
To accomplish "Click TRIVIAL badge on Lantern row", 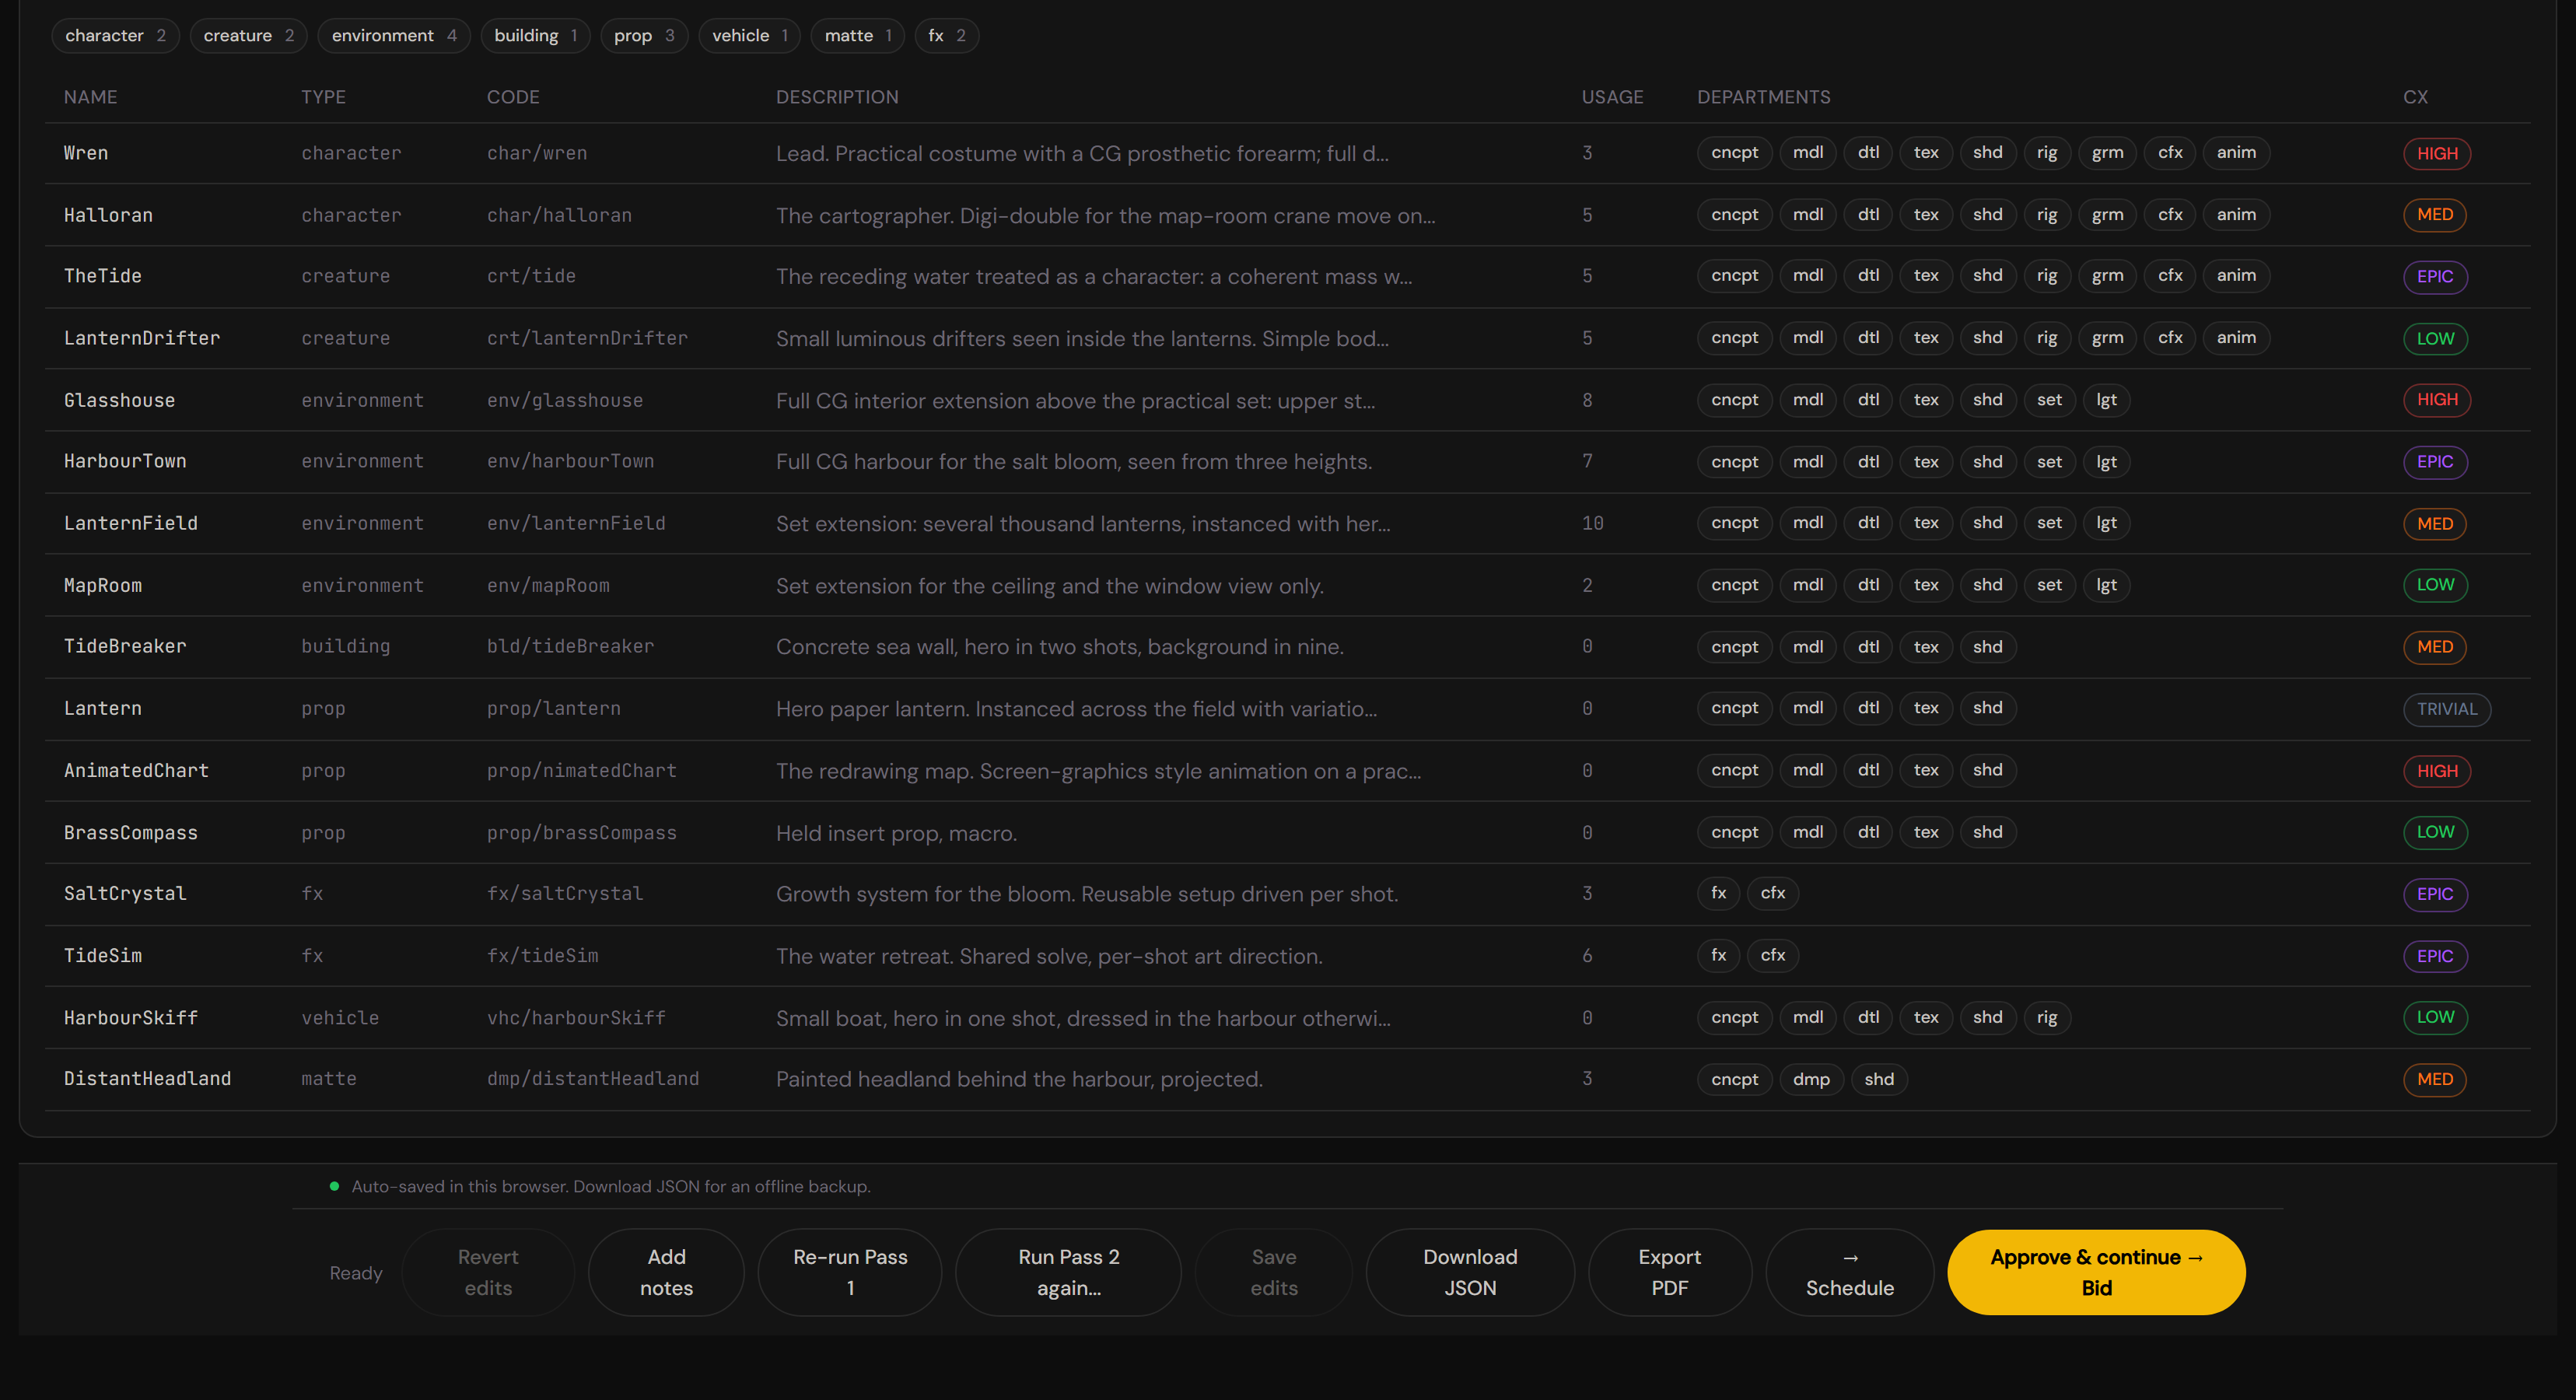I will [2446, 709].
